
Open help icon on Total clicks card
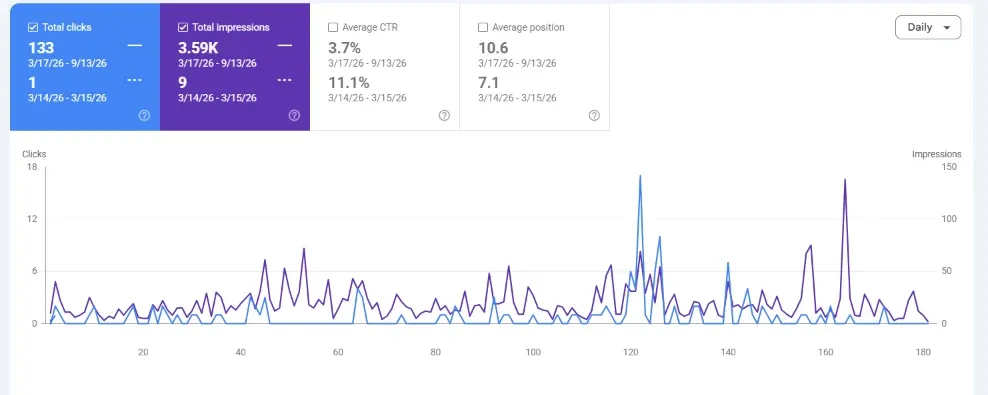point(144,115)
